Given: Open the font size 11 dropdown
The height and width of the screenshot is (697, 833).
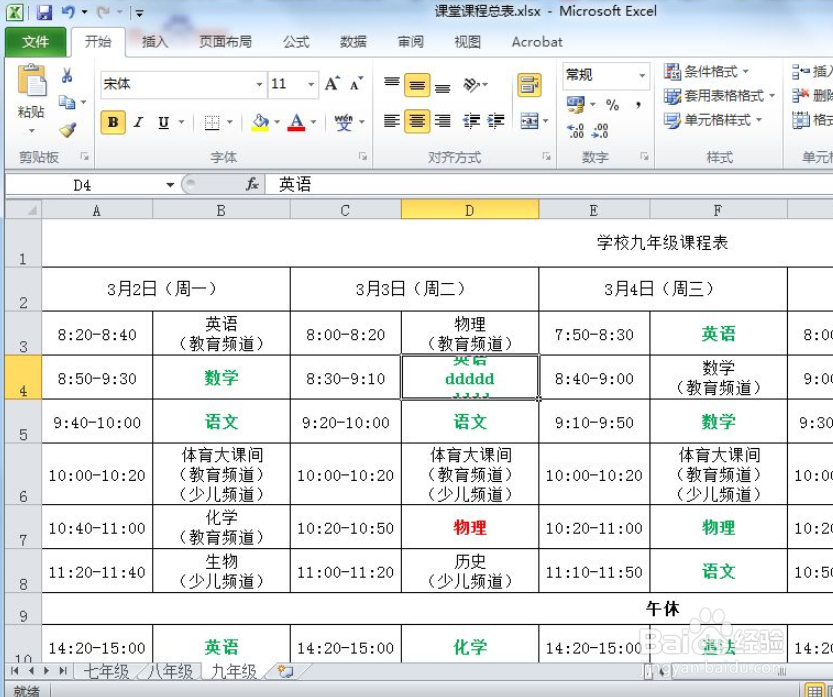Looking at the screenshot, I should point(311,84).
